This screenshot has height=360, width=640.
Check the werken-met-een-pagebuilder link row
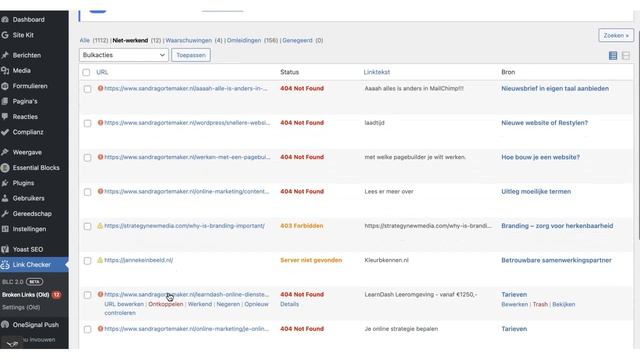click(x=87, y=158)
